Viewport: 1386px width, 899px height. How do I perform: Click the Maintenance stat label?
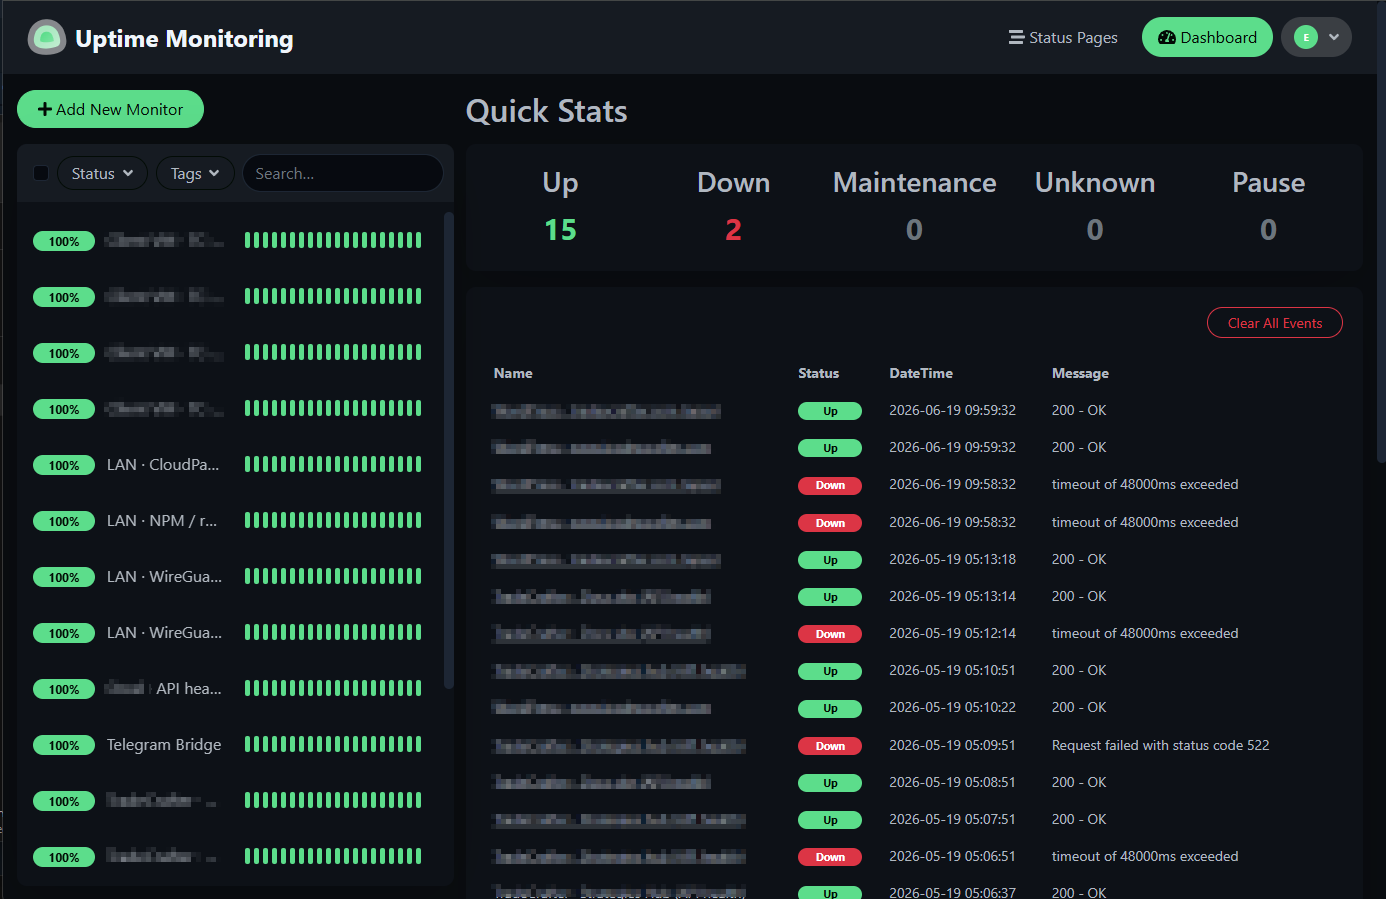[914, 182]
